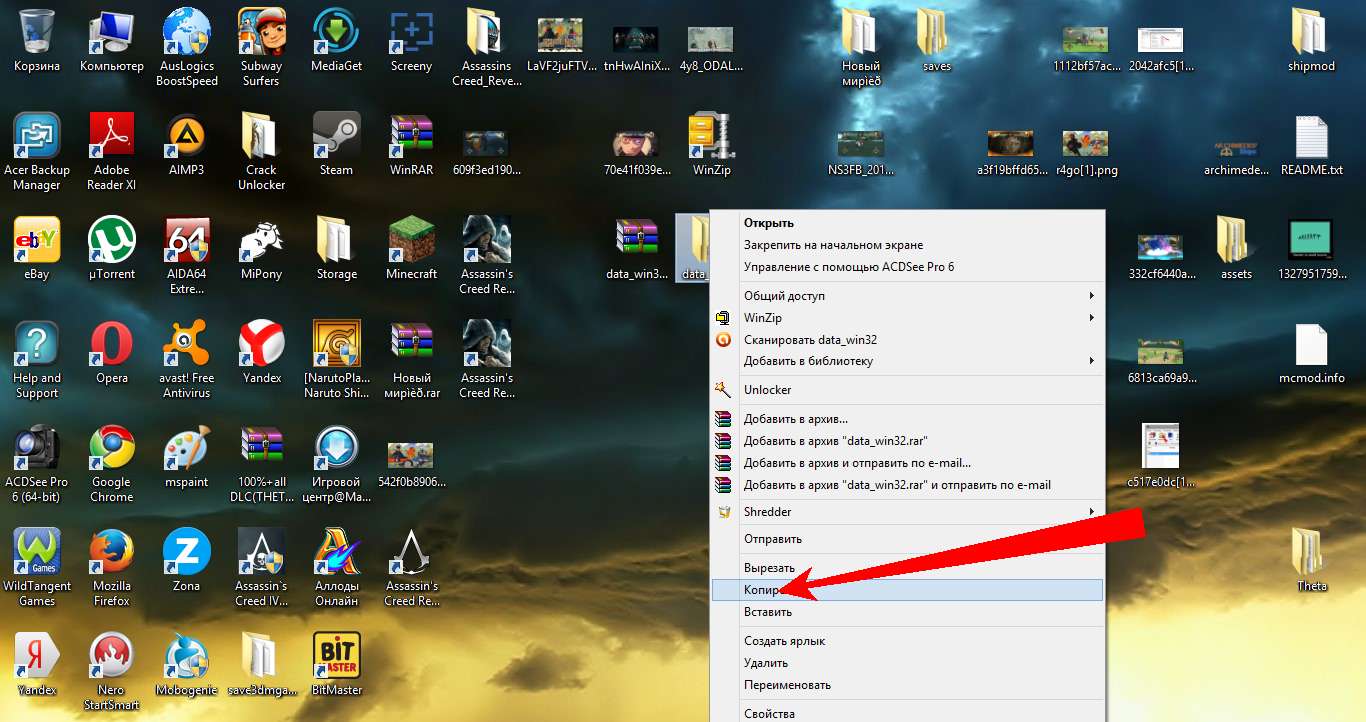This screenshot has width=1366, height=722.
Task: Select Nero StartSmart icon
Action: pyautogui.click(x=112, y=656)
